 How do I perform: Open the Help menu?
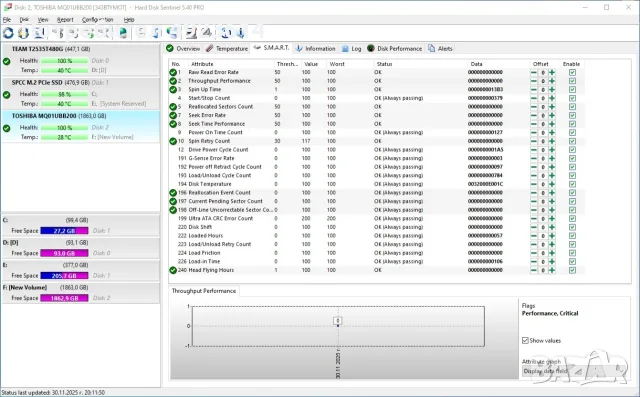coord(129,20)
